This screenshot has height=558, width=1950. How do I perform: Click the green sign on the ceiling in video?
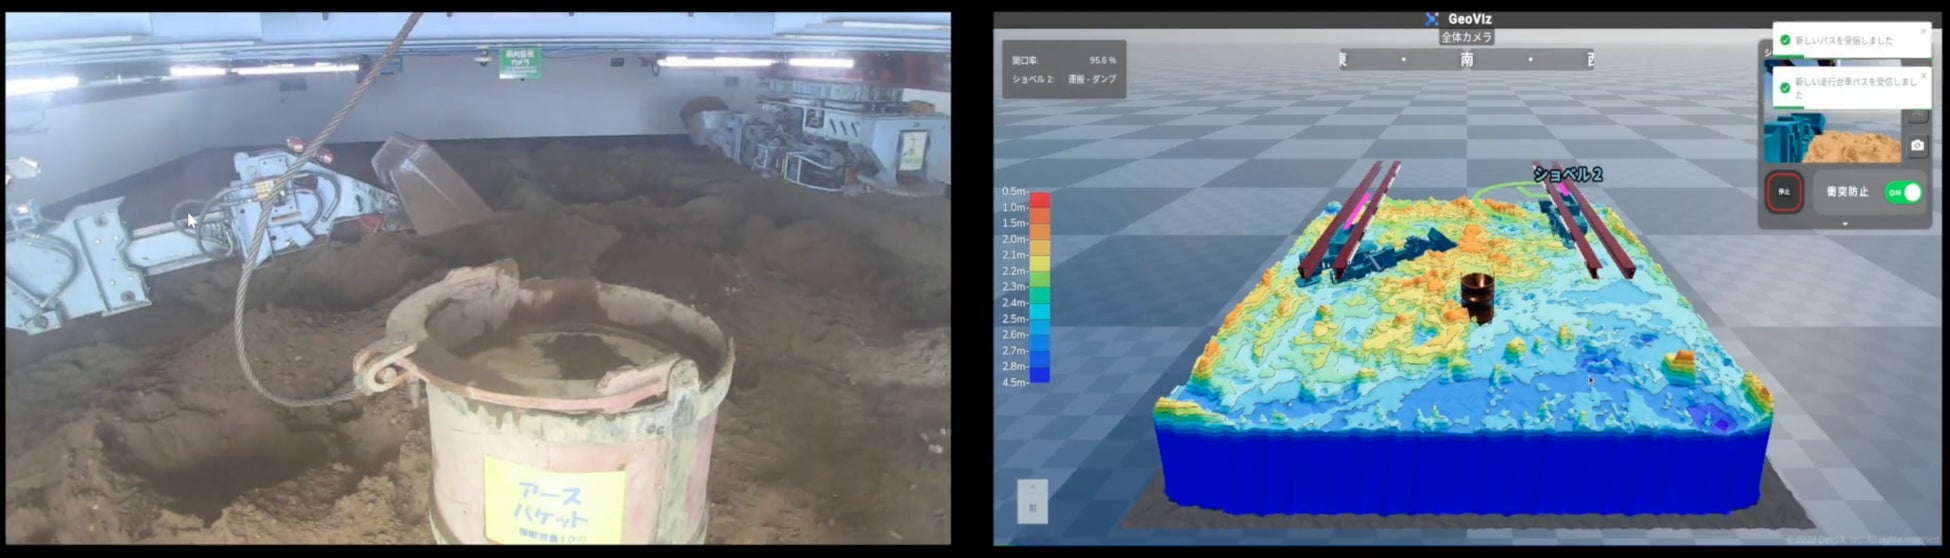click(x=521, y=62)
